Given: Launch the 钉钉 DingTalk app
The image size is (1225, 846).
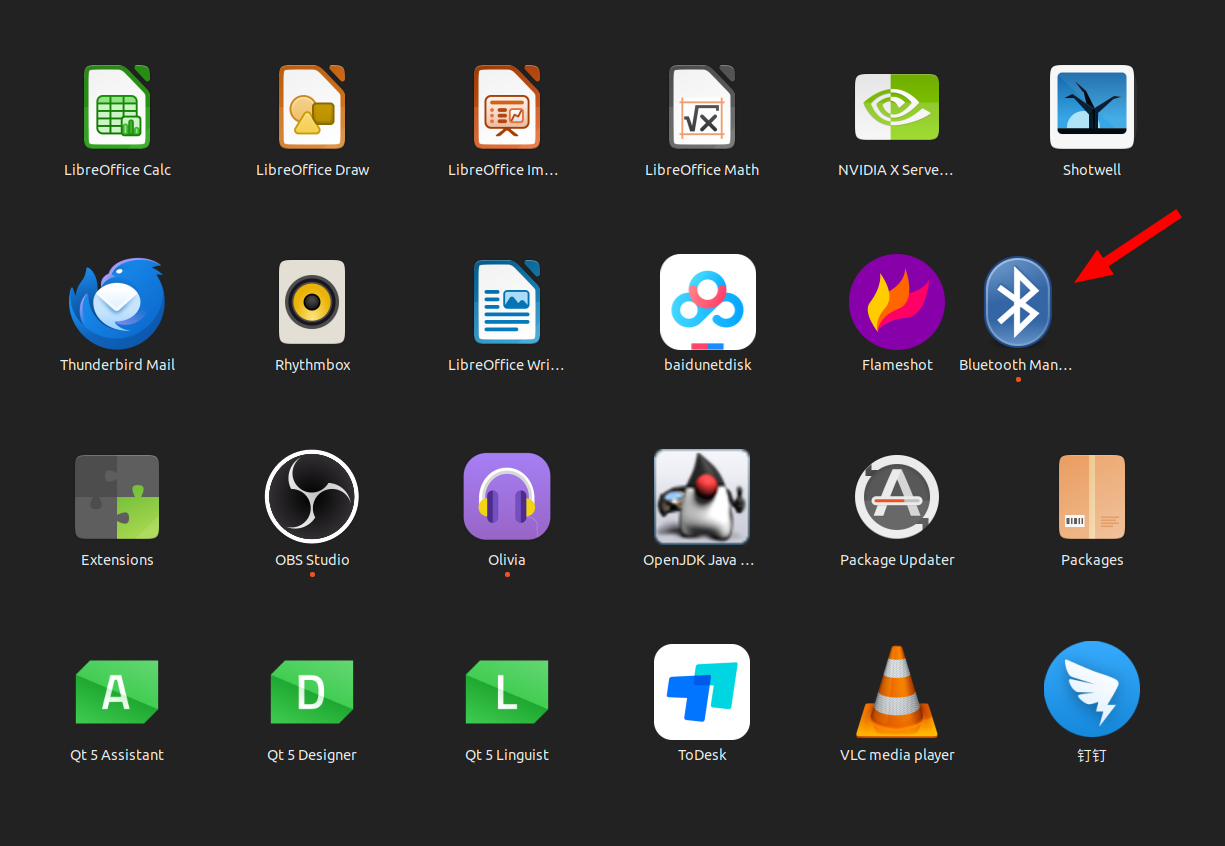Looking at the screenshot, I should (1092, 690).
